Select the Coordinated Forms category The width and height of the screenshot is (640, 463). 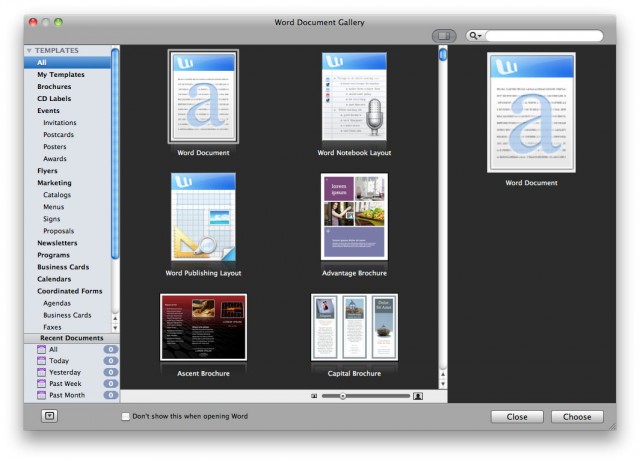click(70, 291)
